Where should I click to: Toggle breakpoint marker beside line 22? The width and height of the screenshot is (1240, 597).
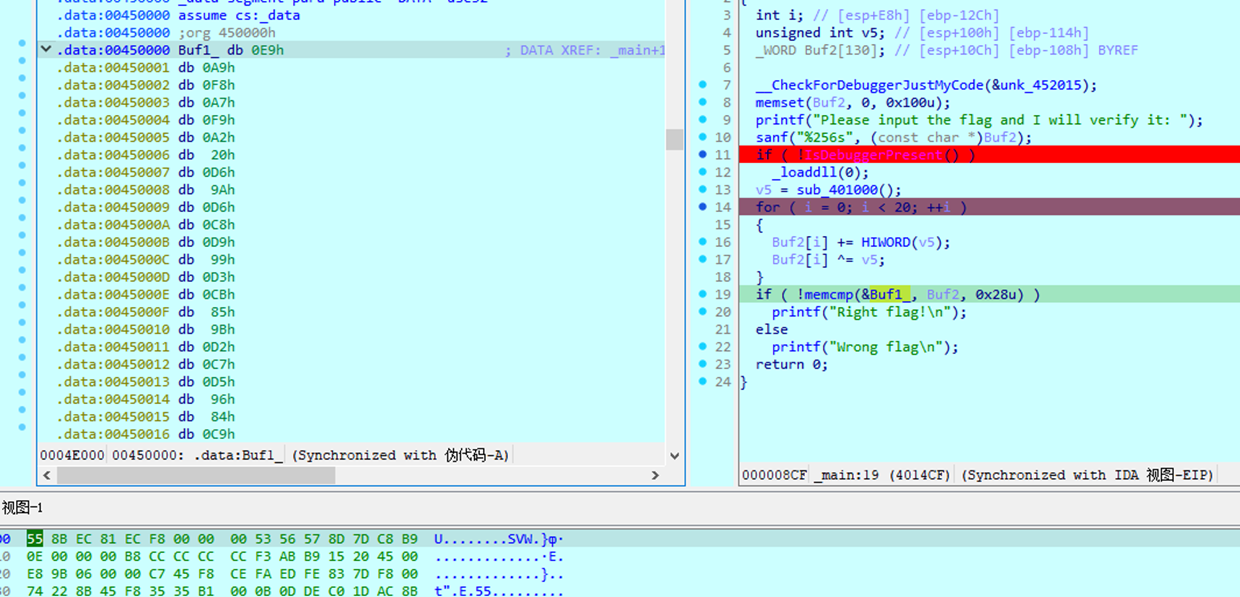coord(702,347)
